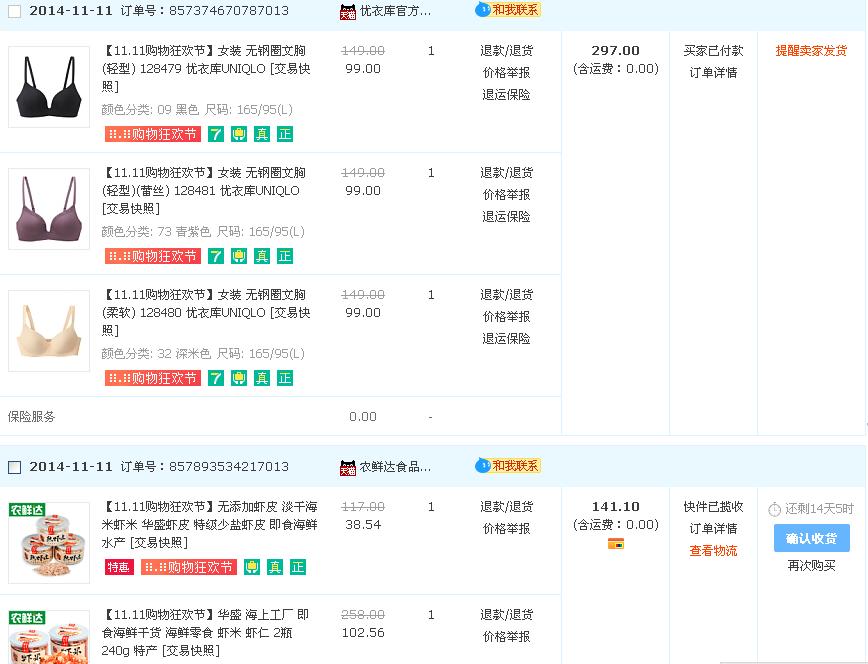Viewport: 868px width, 664px height.
Task: Click the Tmall icon beside 农鲜达食品 shop
Action: click(x=348, y=467)
